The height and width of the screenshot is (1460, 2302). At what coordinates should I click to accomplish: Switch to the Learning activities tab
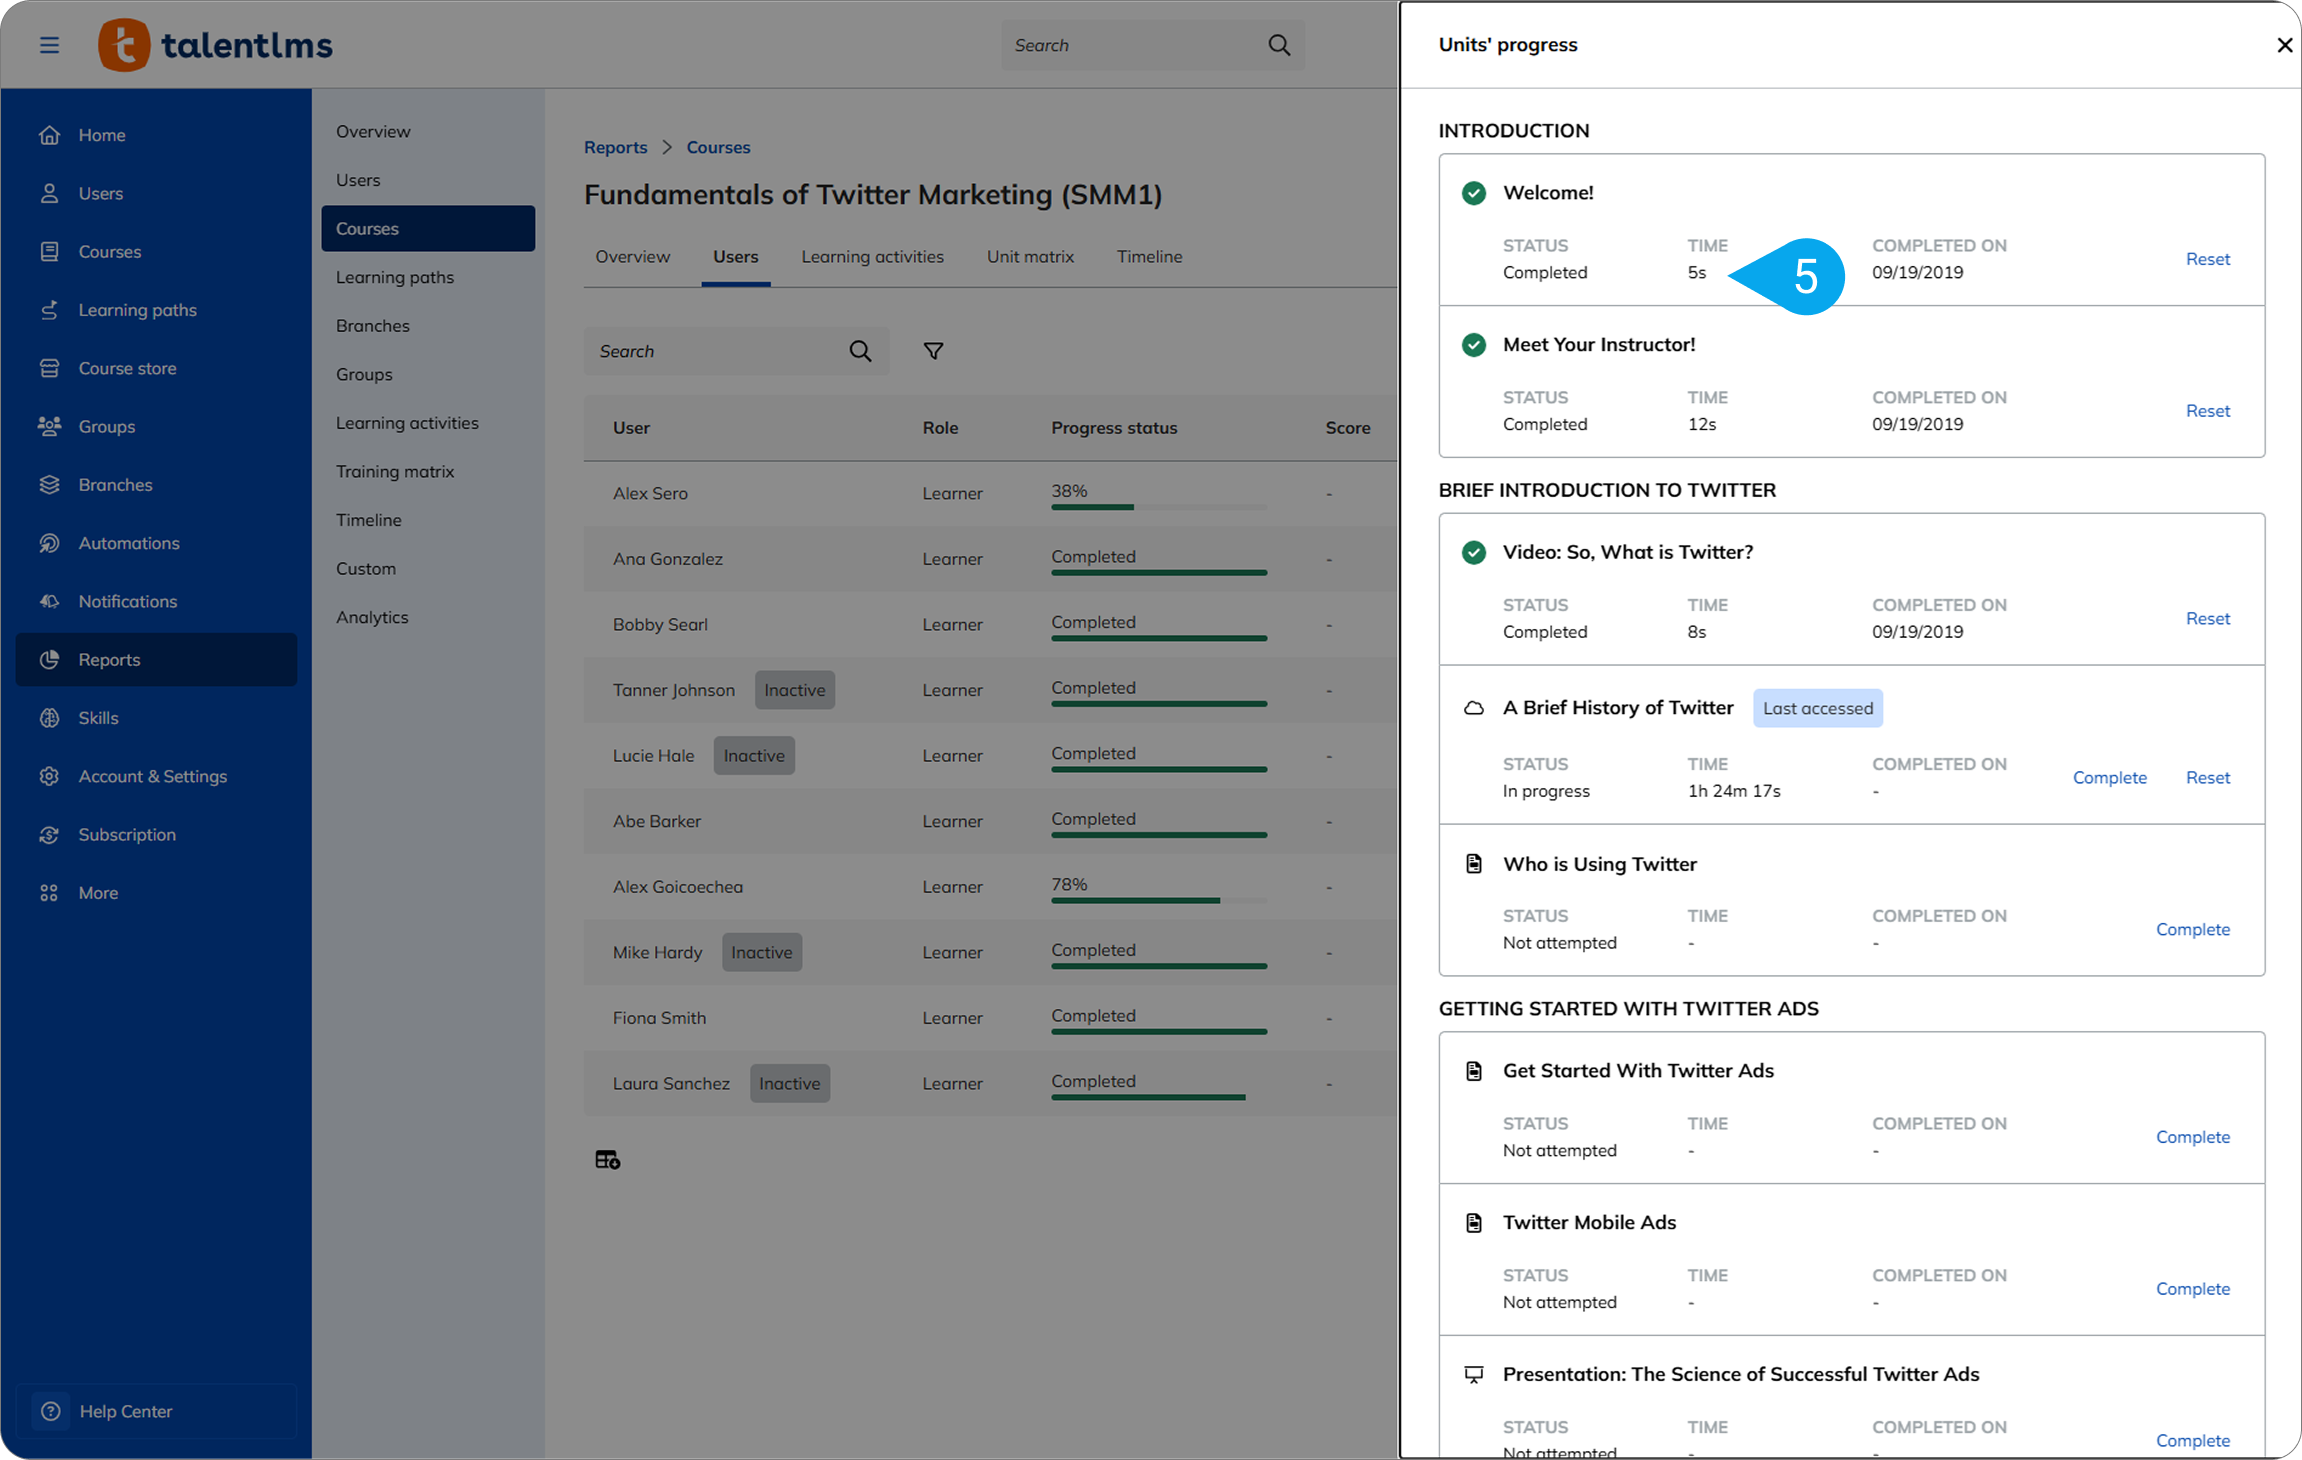click(x=872, y=257)
